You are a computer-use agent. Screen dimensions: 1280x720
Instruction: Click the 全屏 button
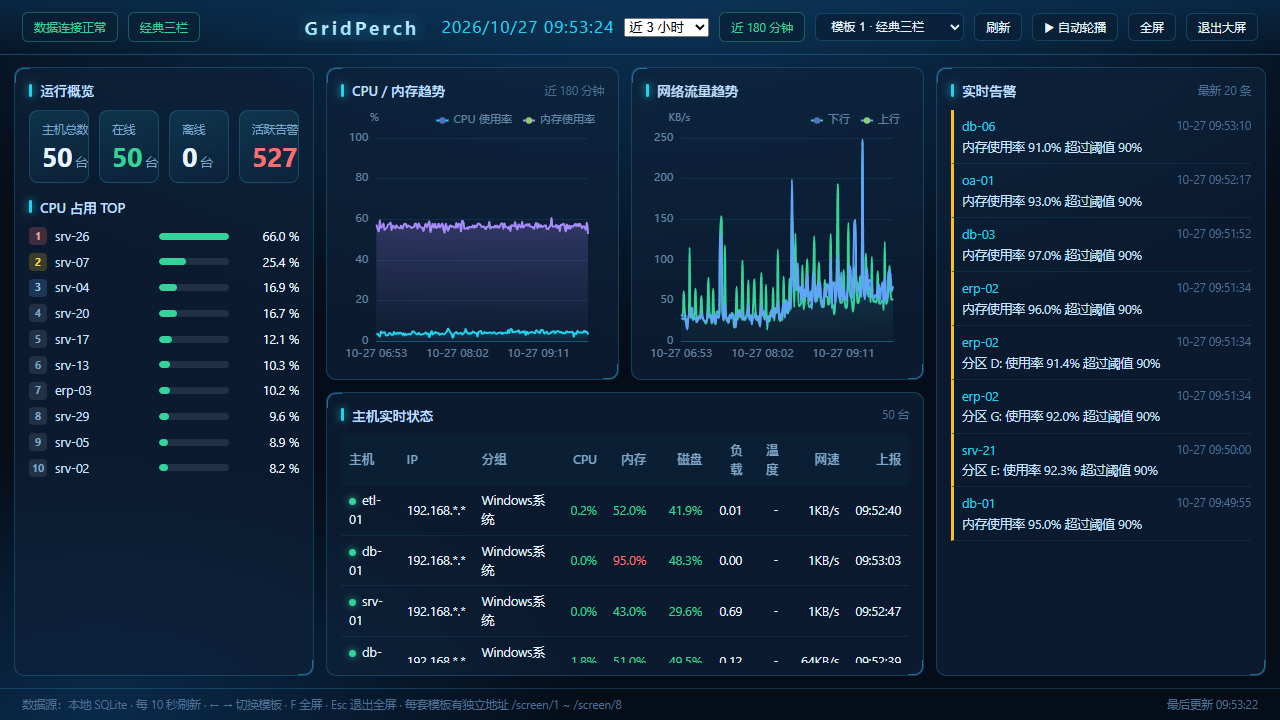point(1152,27)
